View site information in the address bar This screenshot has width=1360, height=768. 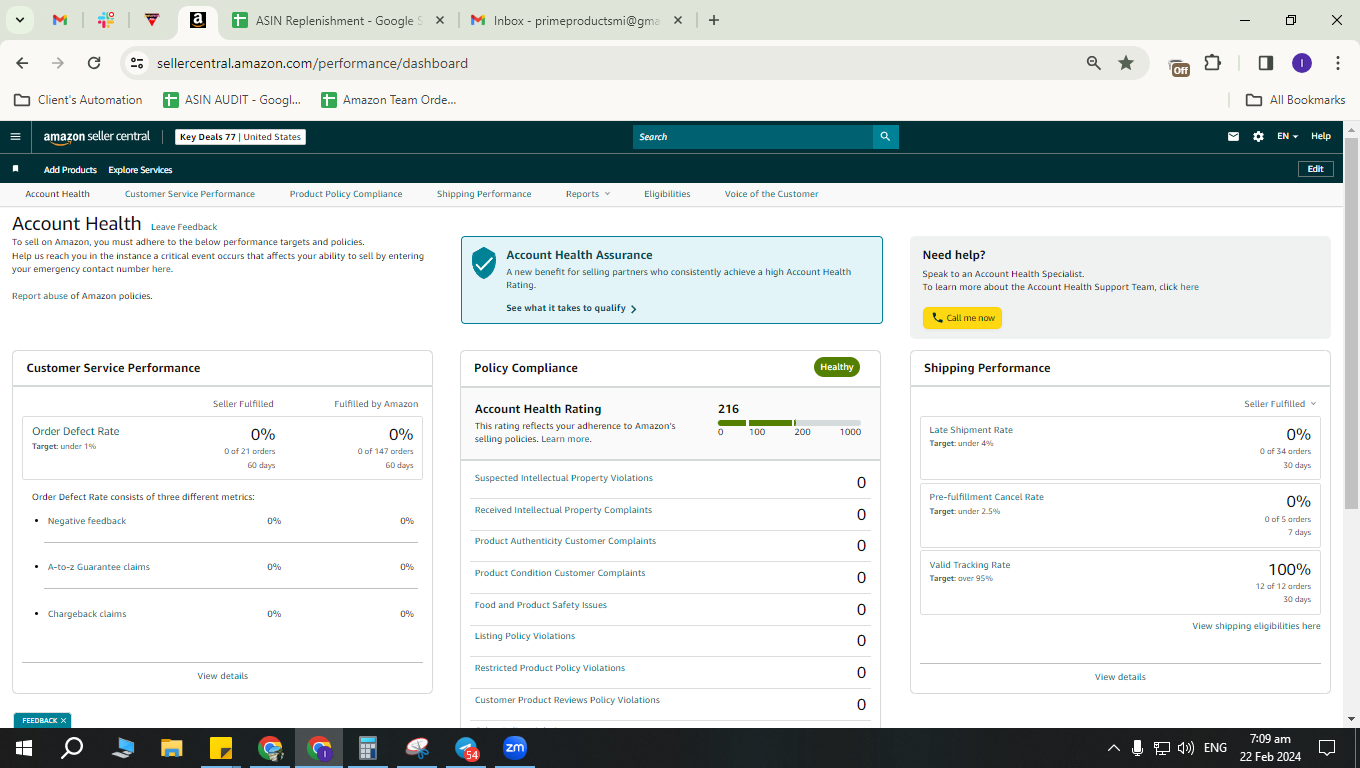click(138, 63)
